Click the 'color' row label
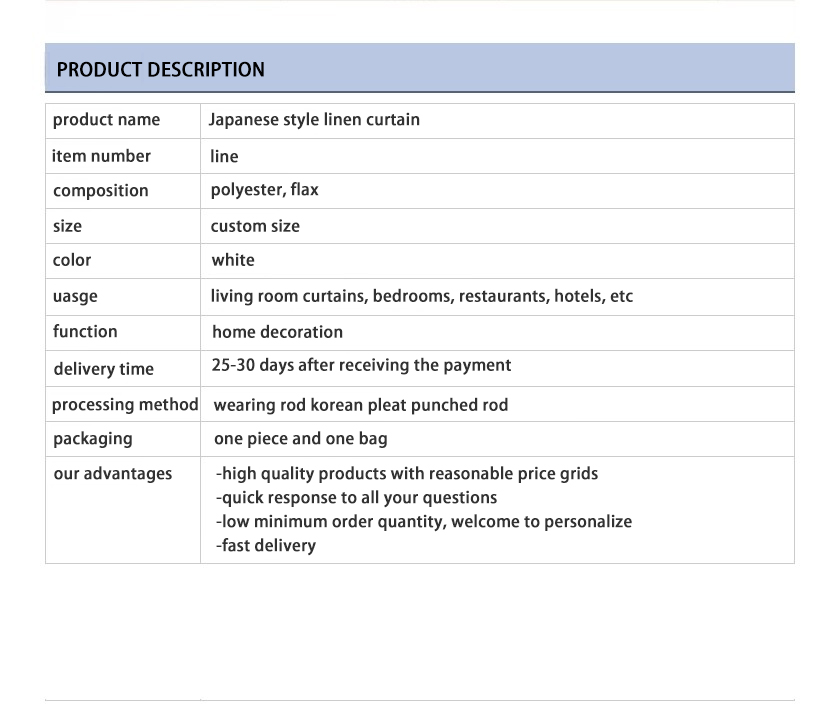 tap(72, 260)
